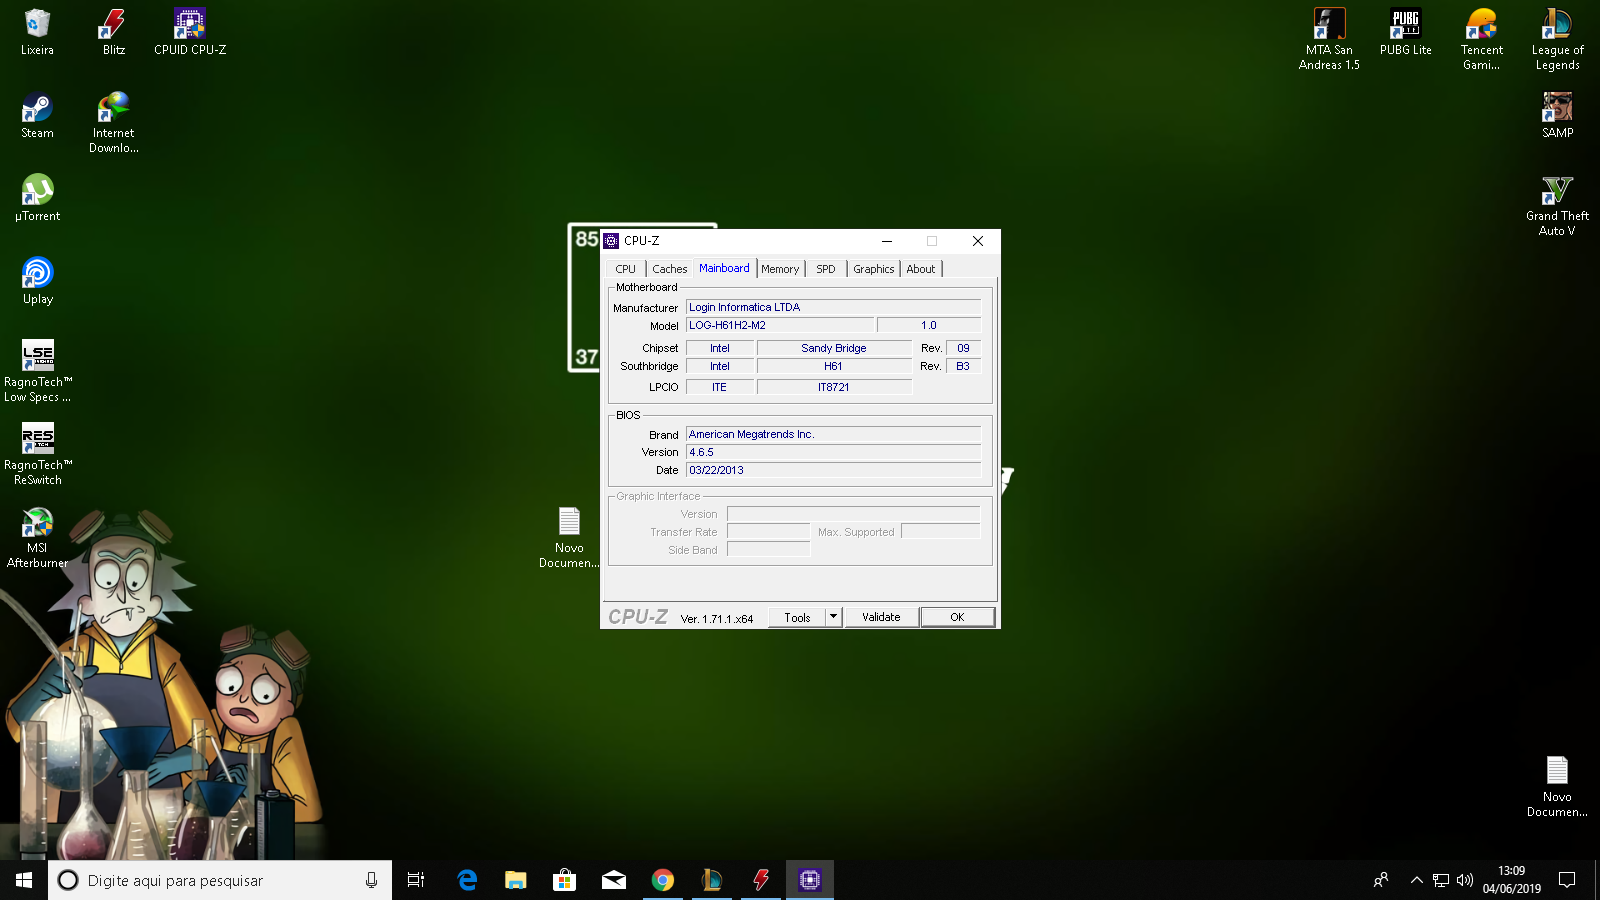Switch to the Memory tab
The height and width of the screenshot is (900, 1600).
pos(780,269)
